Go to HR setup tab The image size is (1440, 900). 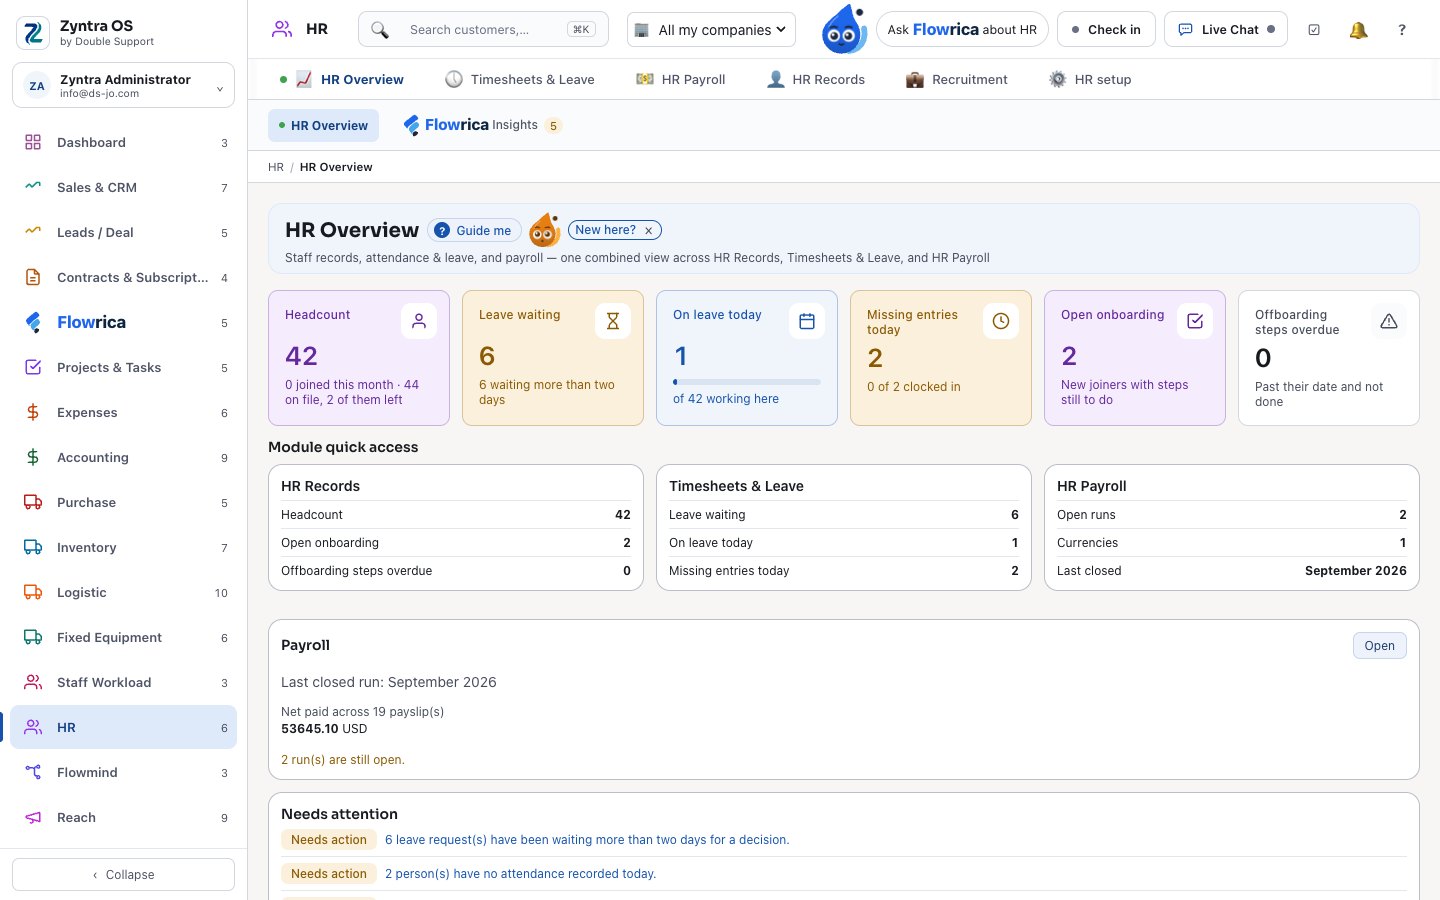(x=1090, y=80)
